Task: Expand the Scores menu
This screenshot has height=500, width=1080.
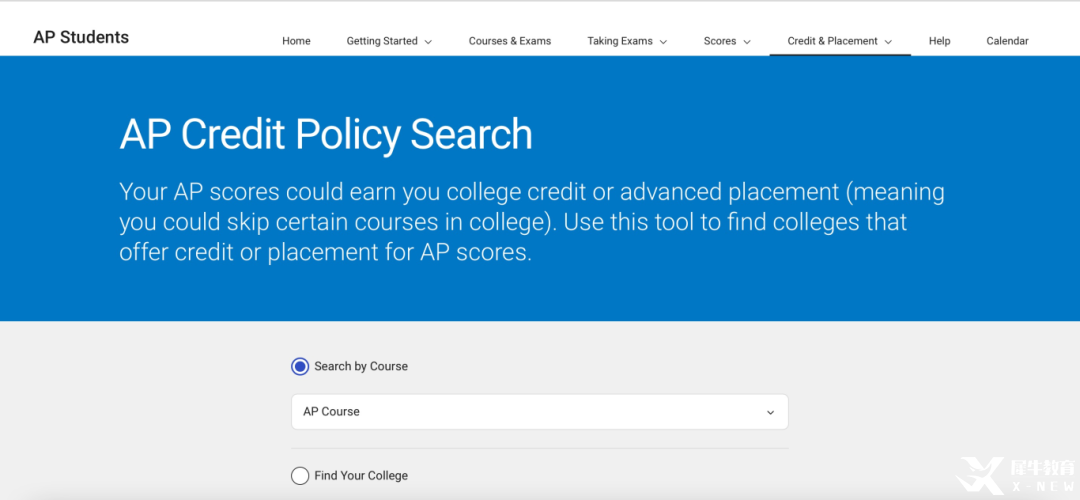Action: click(727, 41)
